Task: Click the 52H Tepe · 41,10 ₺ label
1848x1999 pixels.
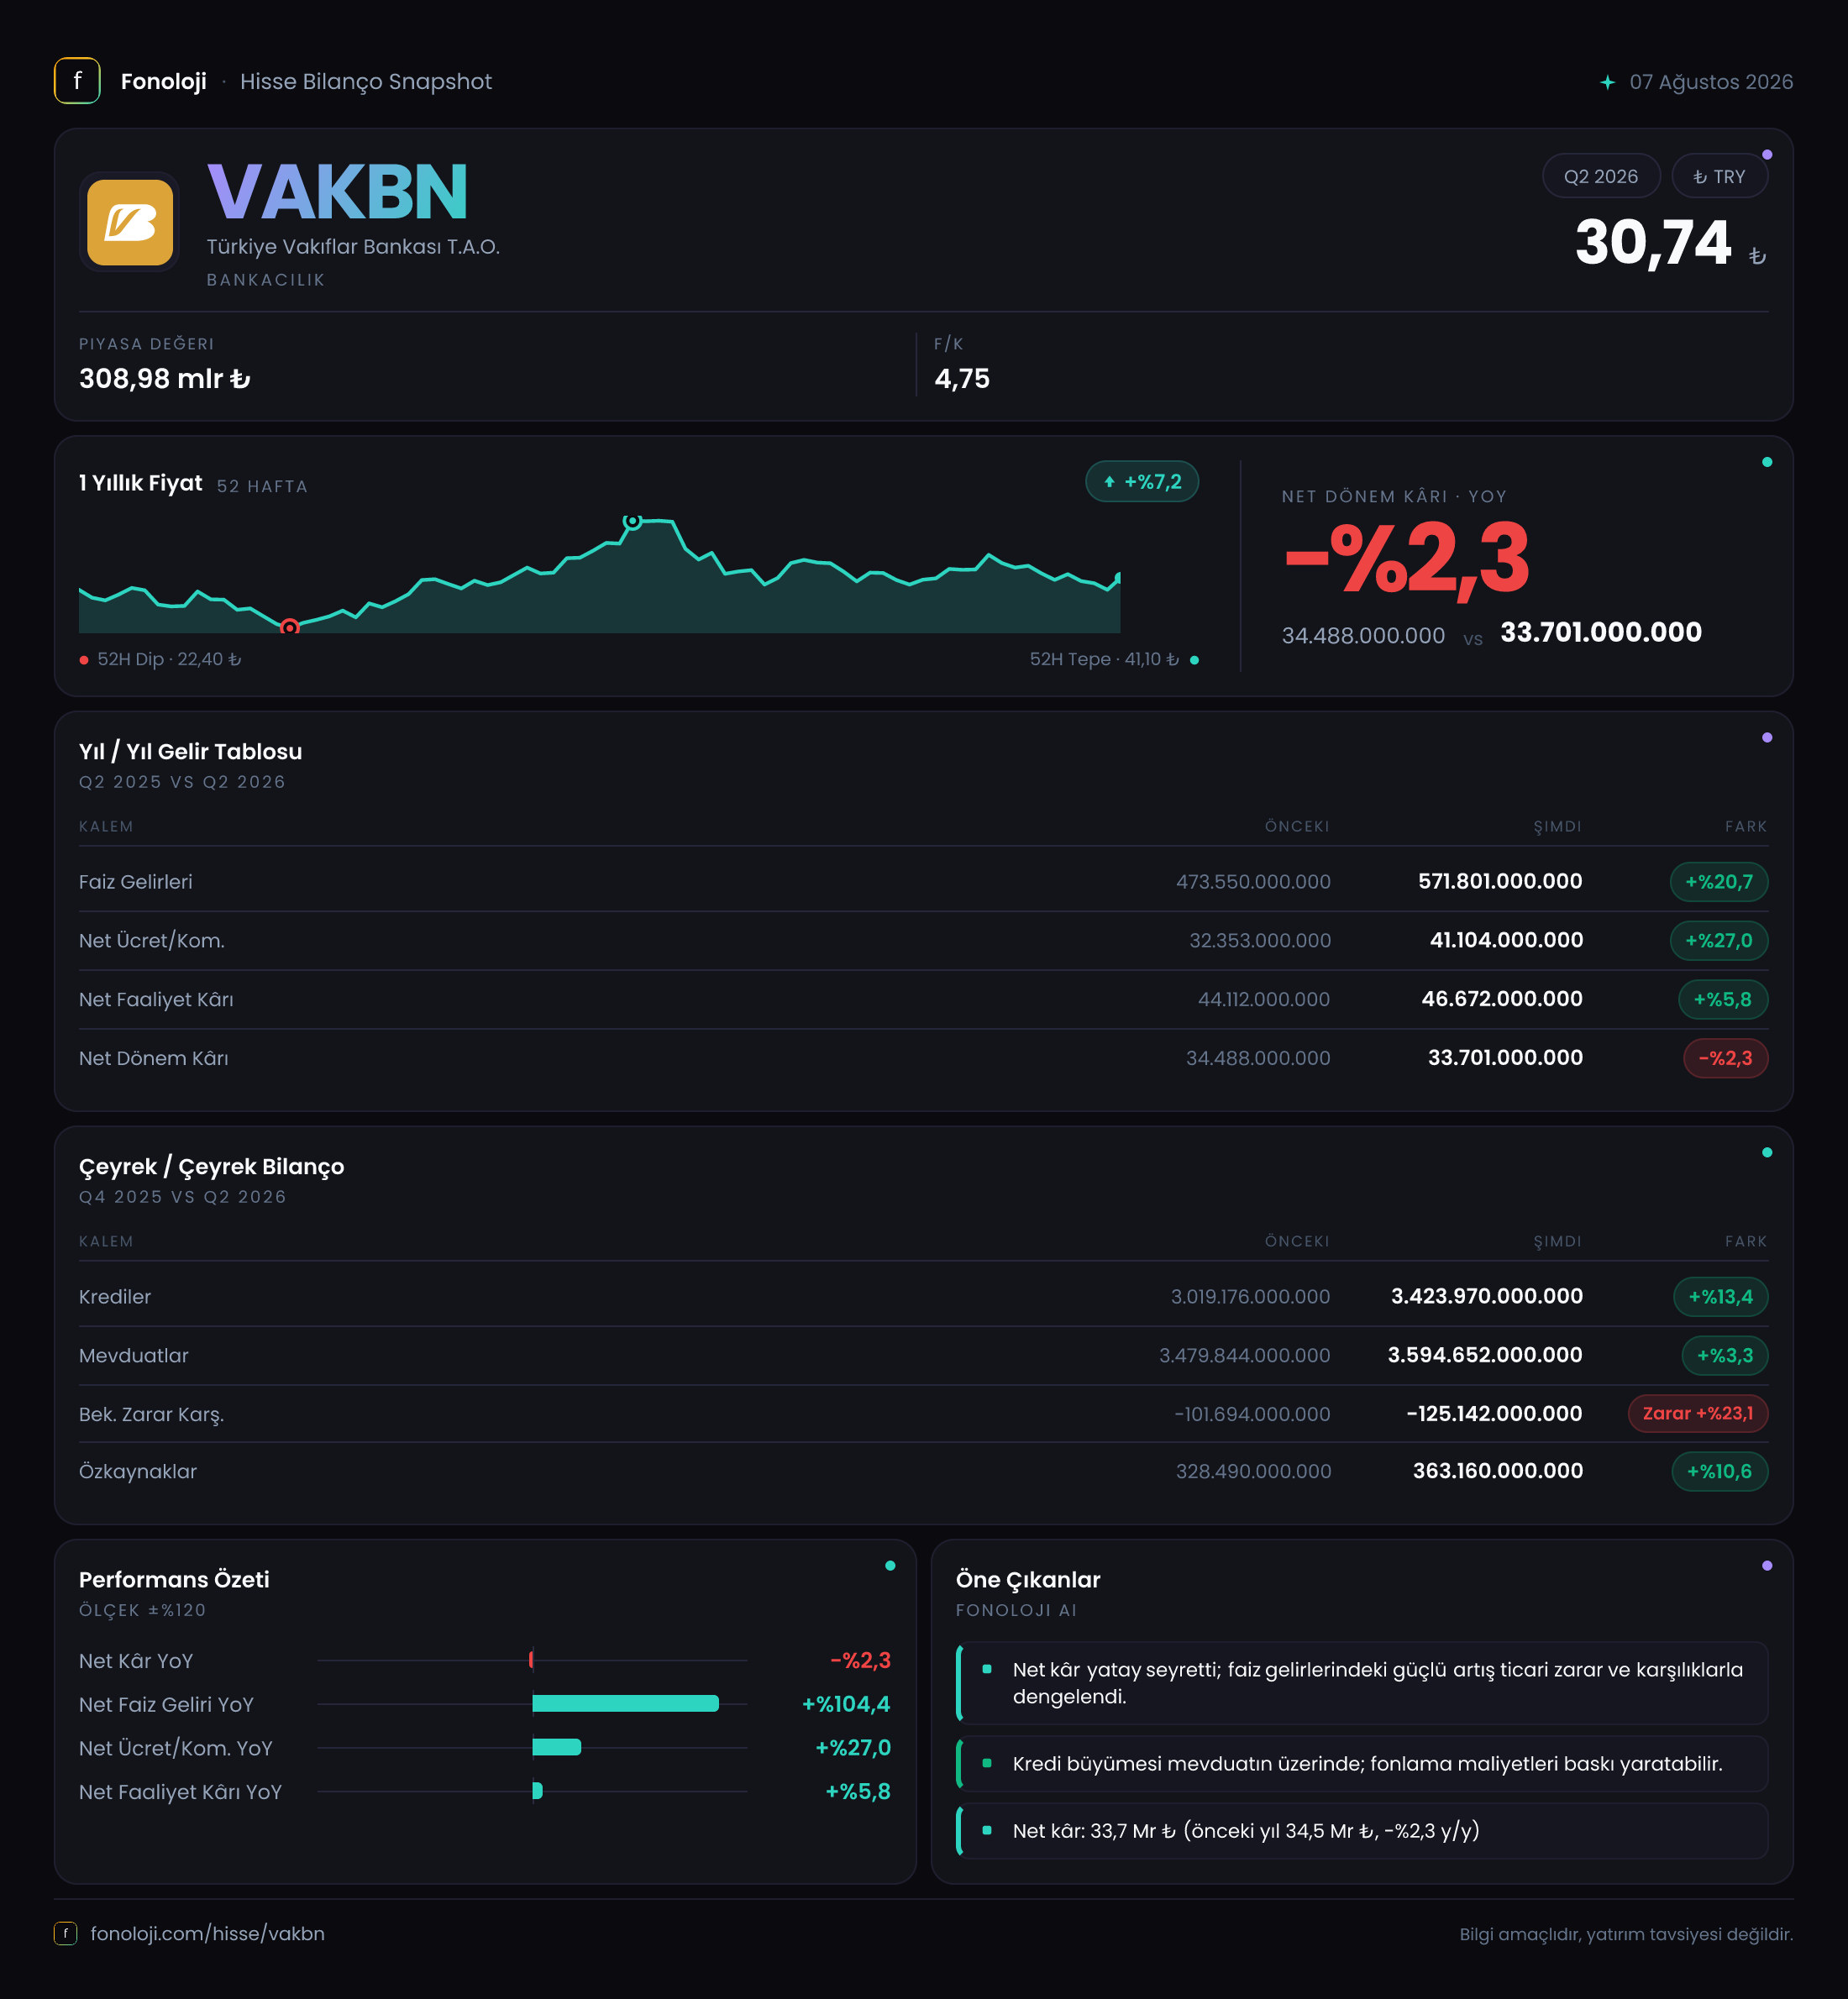Action: pyautogui.click(x=1104, y=659)
